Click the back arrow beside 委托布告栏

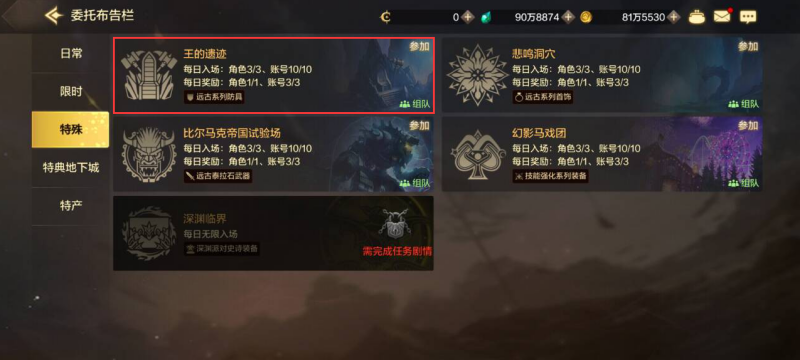coord(54,16)
